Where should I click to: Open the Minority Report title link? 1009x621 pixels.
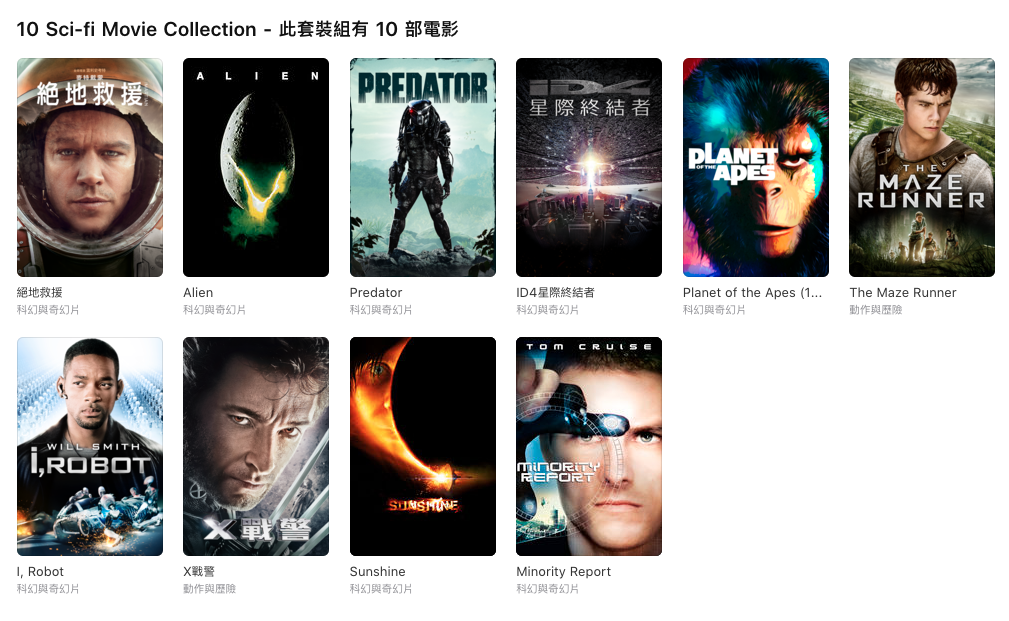[564, 572]
